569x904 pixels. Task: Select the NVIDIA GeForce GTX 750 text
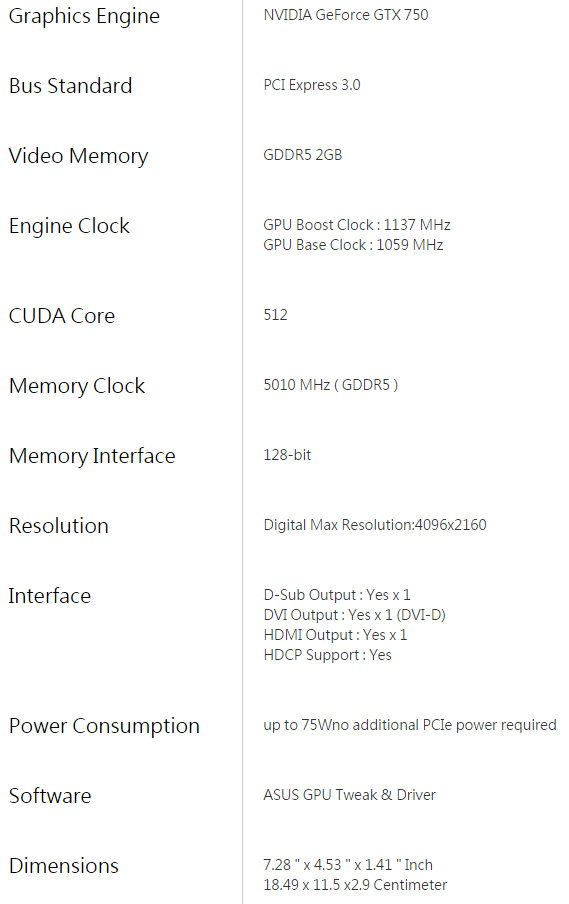point(346,14)
